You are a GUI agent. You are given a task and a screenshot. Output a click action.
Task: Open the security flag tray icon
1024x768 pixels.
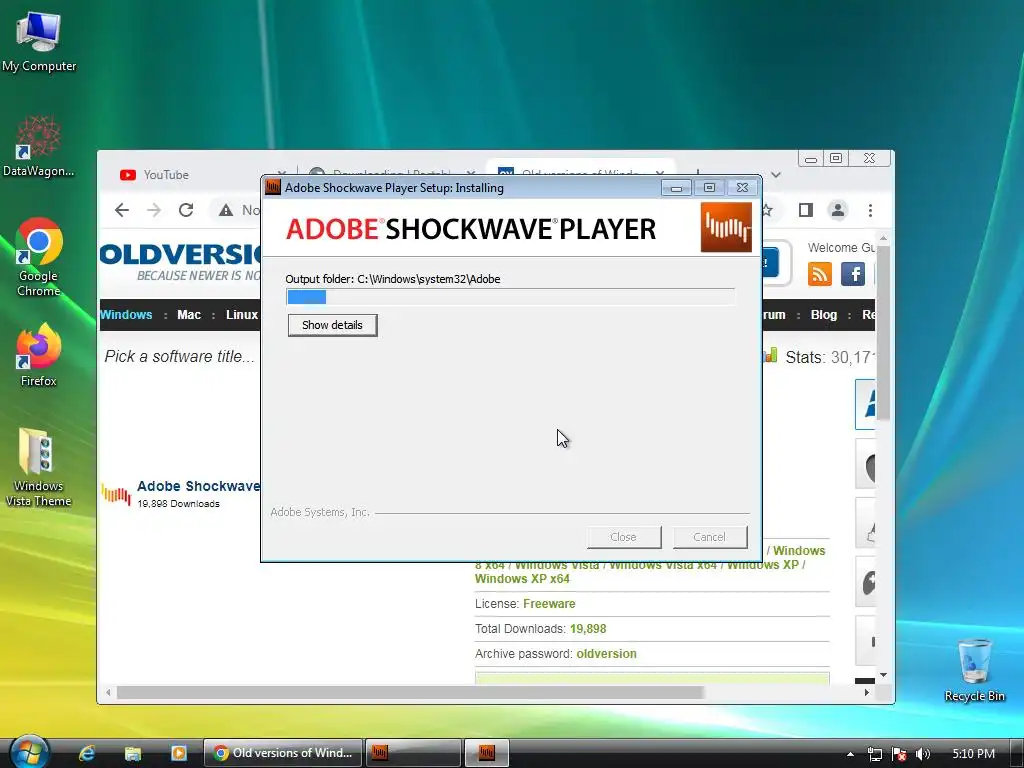click(x=899, y=754)
